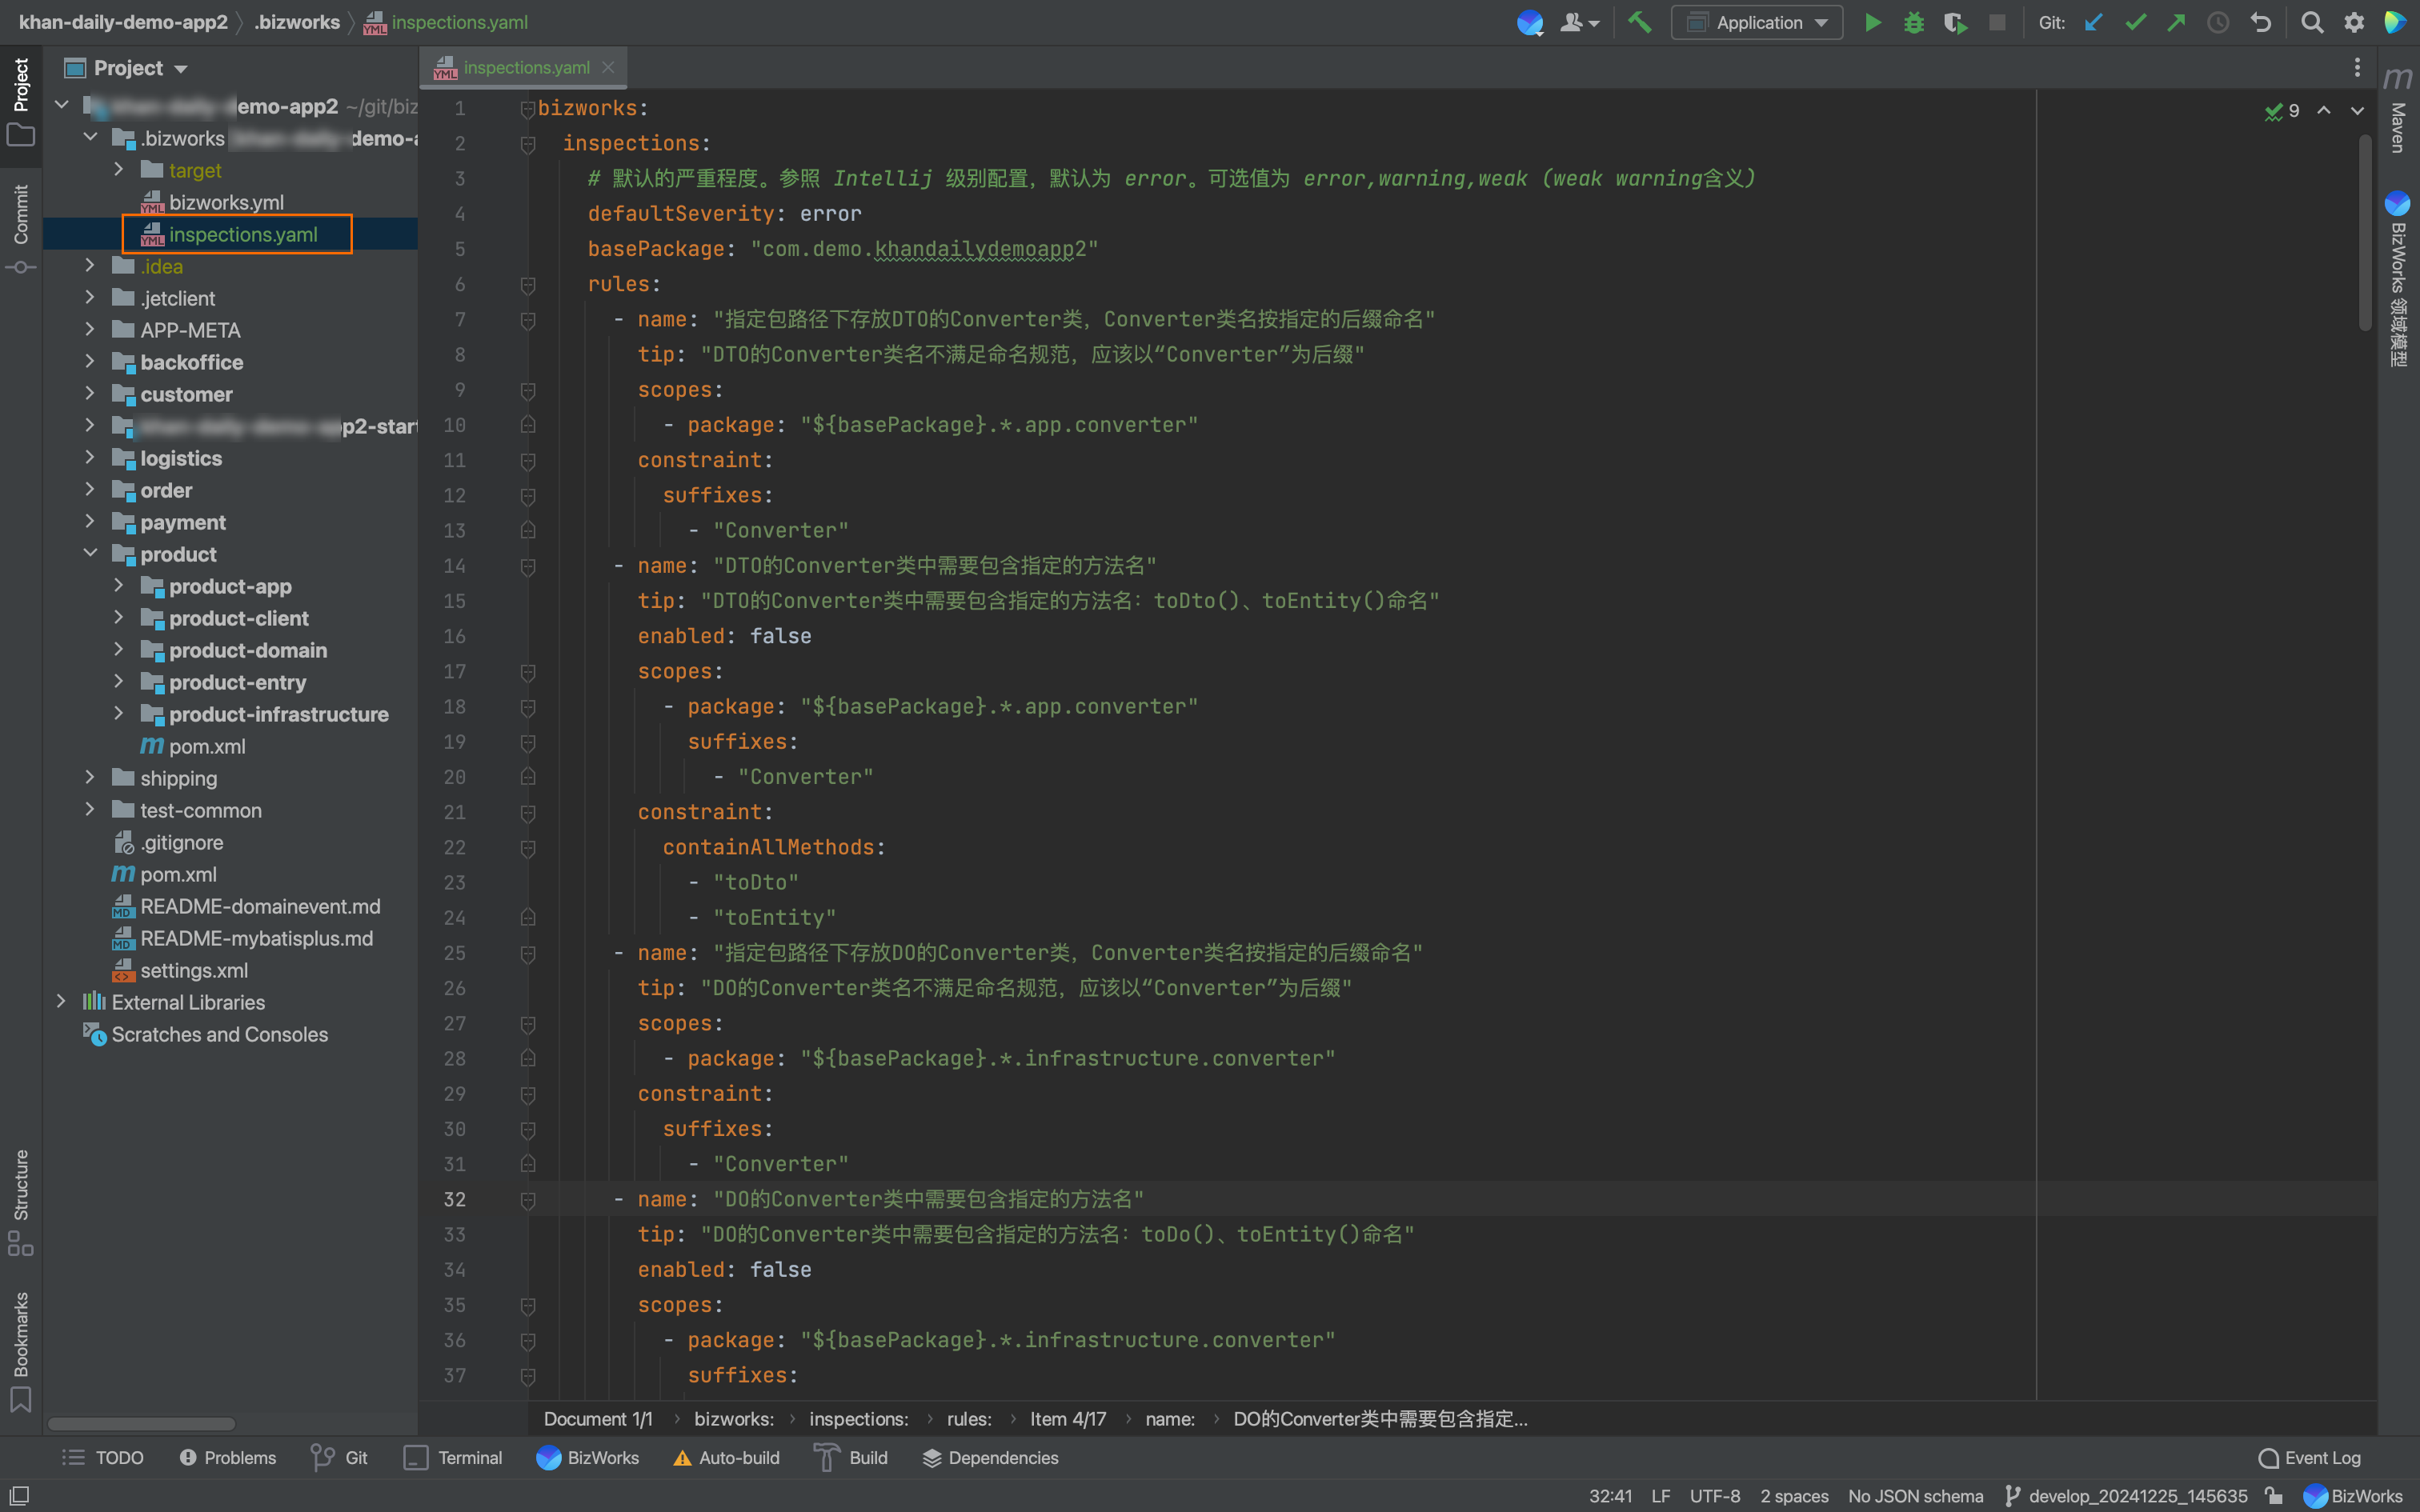
Task: Open IDE settings gear icon
Action: click(x=2354, y=22)
